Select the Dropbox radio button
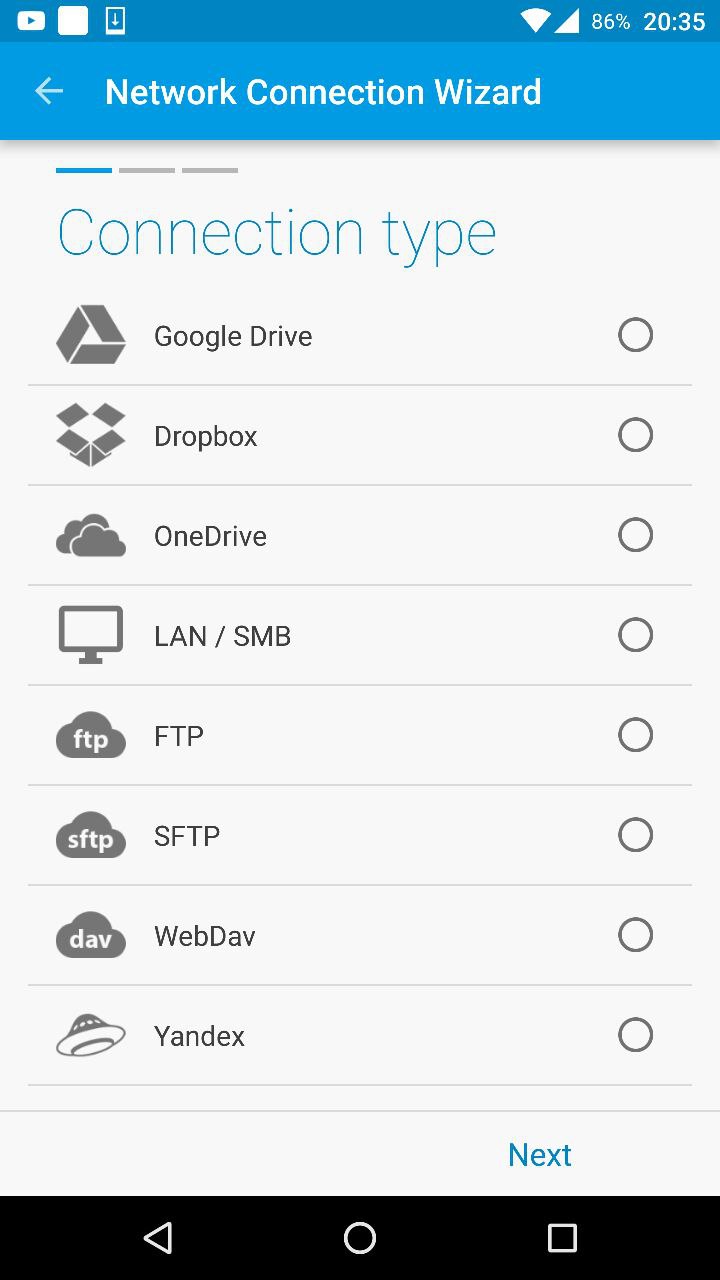Screen dimensions: 720x1280 635,435
